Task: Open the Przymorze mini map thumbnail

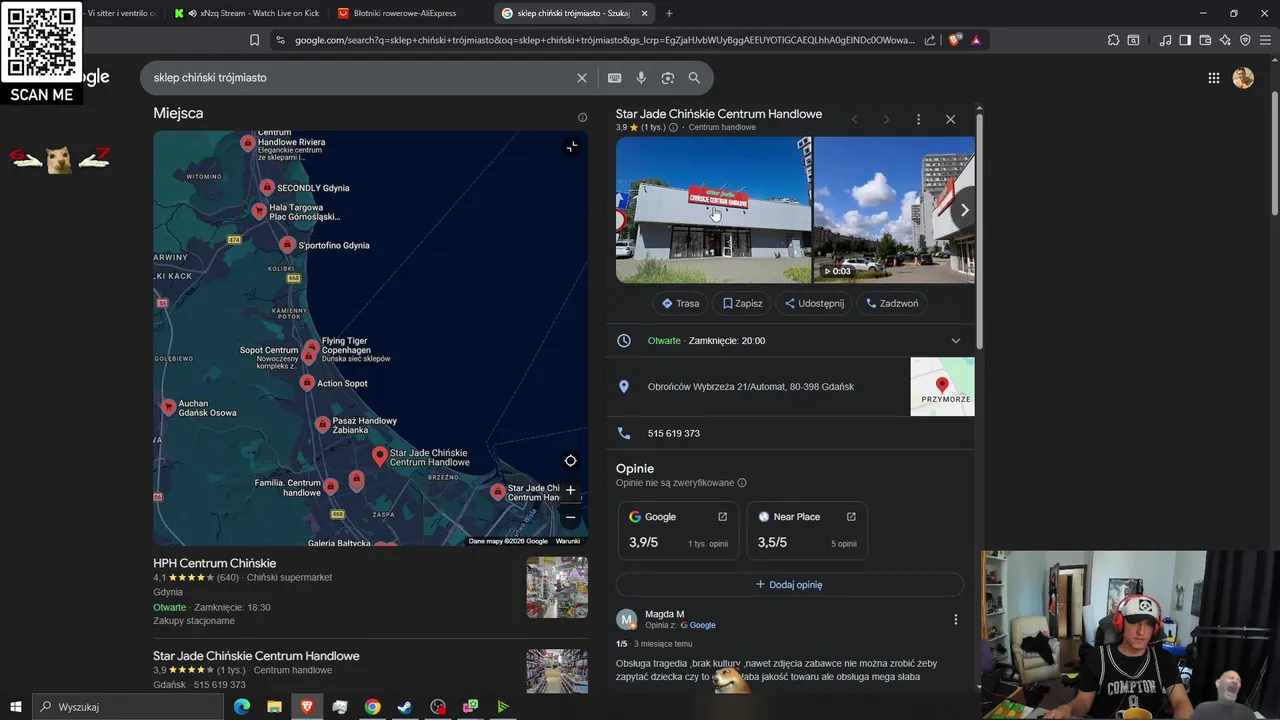Action: click(942, 387)
